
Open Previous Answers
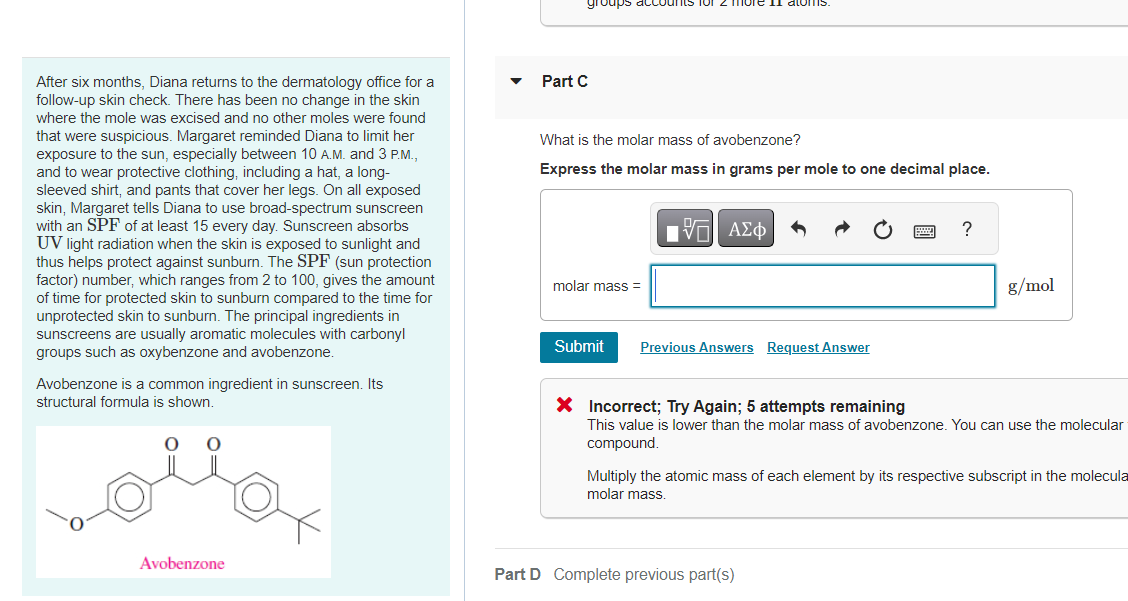[x=696, y=347]
